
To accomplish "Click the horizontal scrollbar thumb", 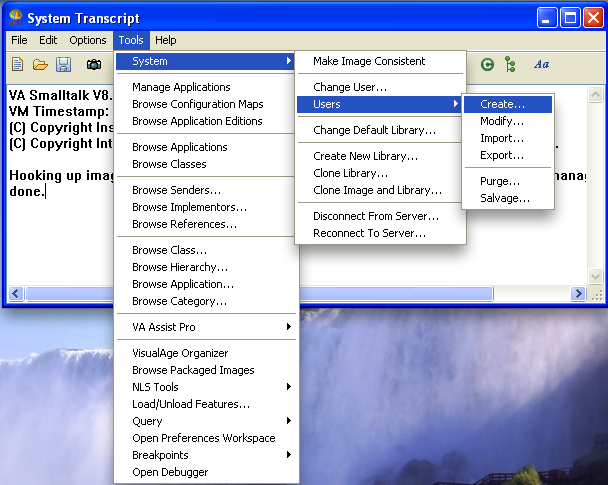I will pyautogui.click(x=396, y=293).
